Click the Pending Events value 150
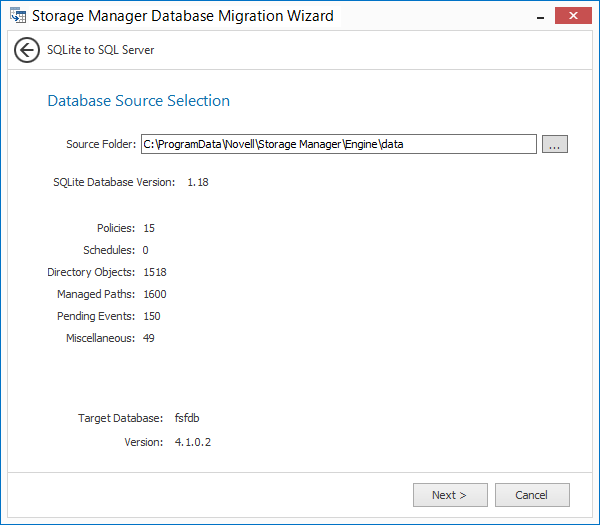Viewport: 602px width, 527px height. pyautogui.click(x=152, y=316)
